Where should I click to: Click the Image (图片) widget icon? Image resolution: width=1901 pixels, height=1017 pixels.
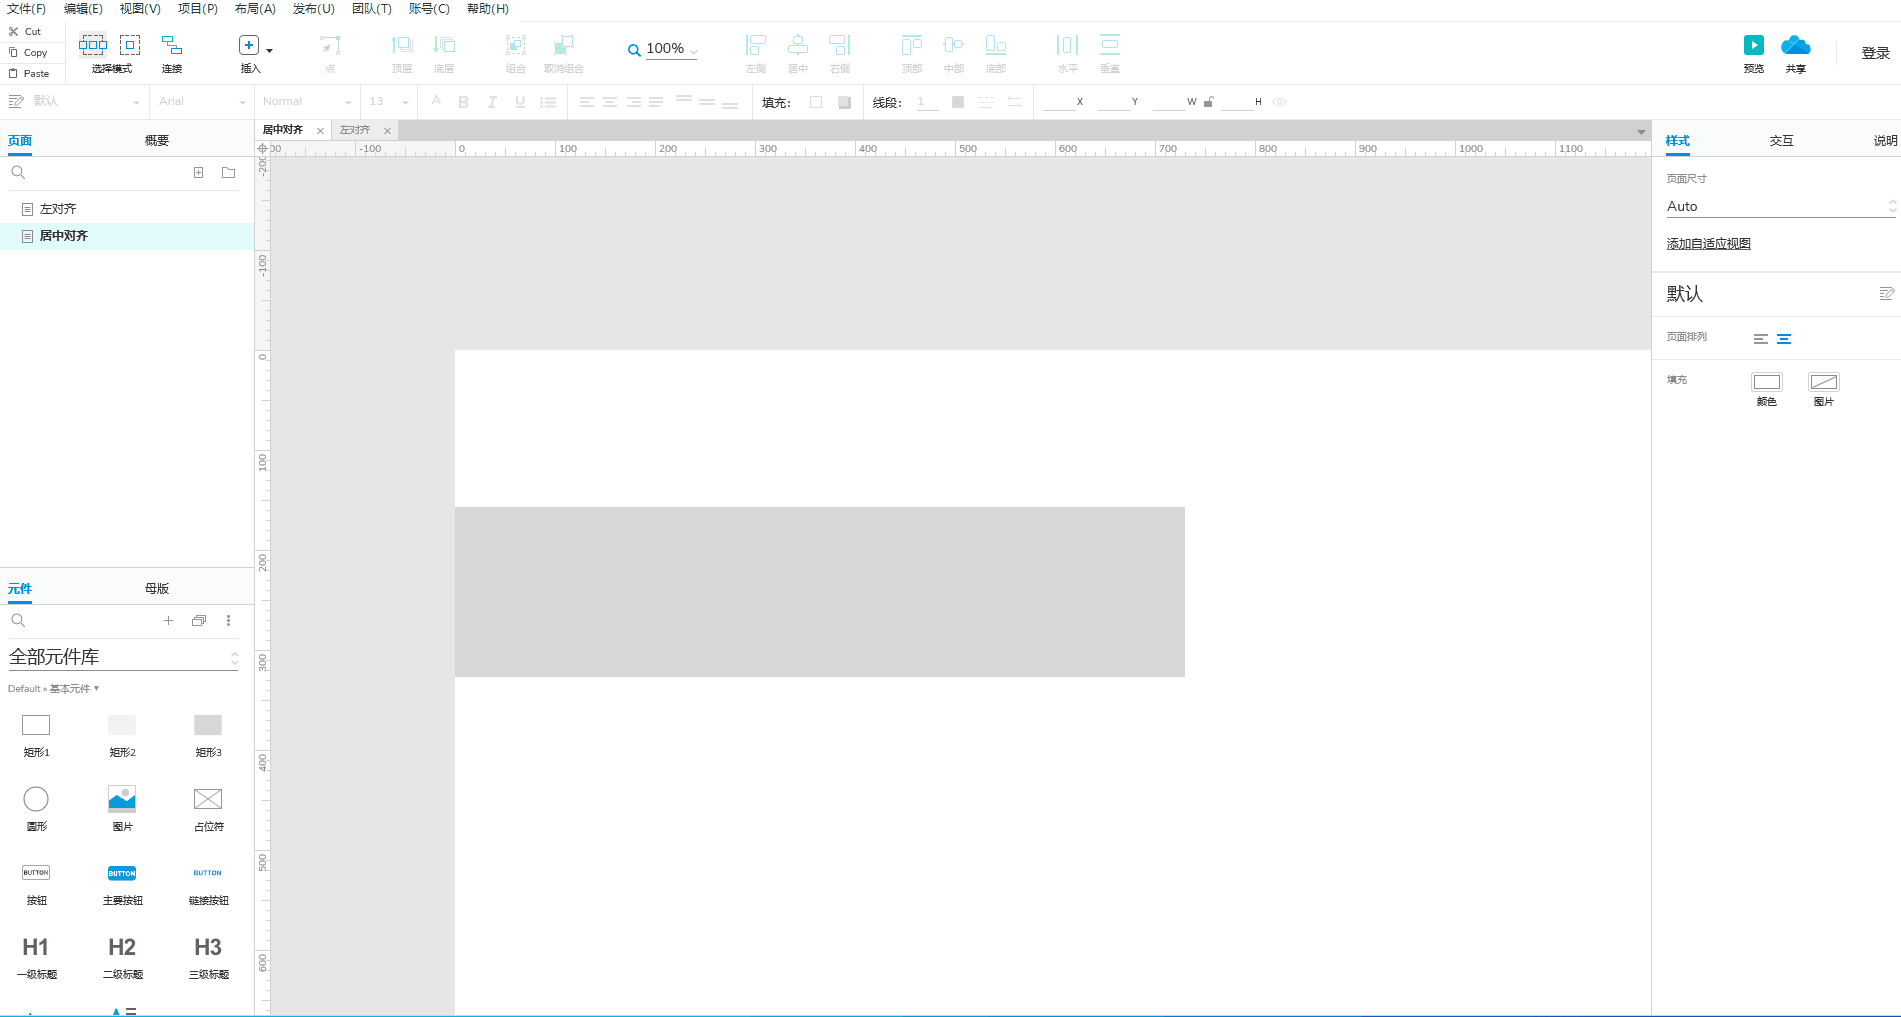click(122, 799)
